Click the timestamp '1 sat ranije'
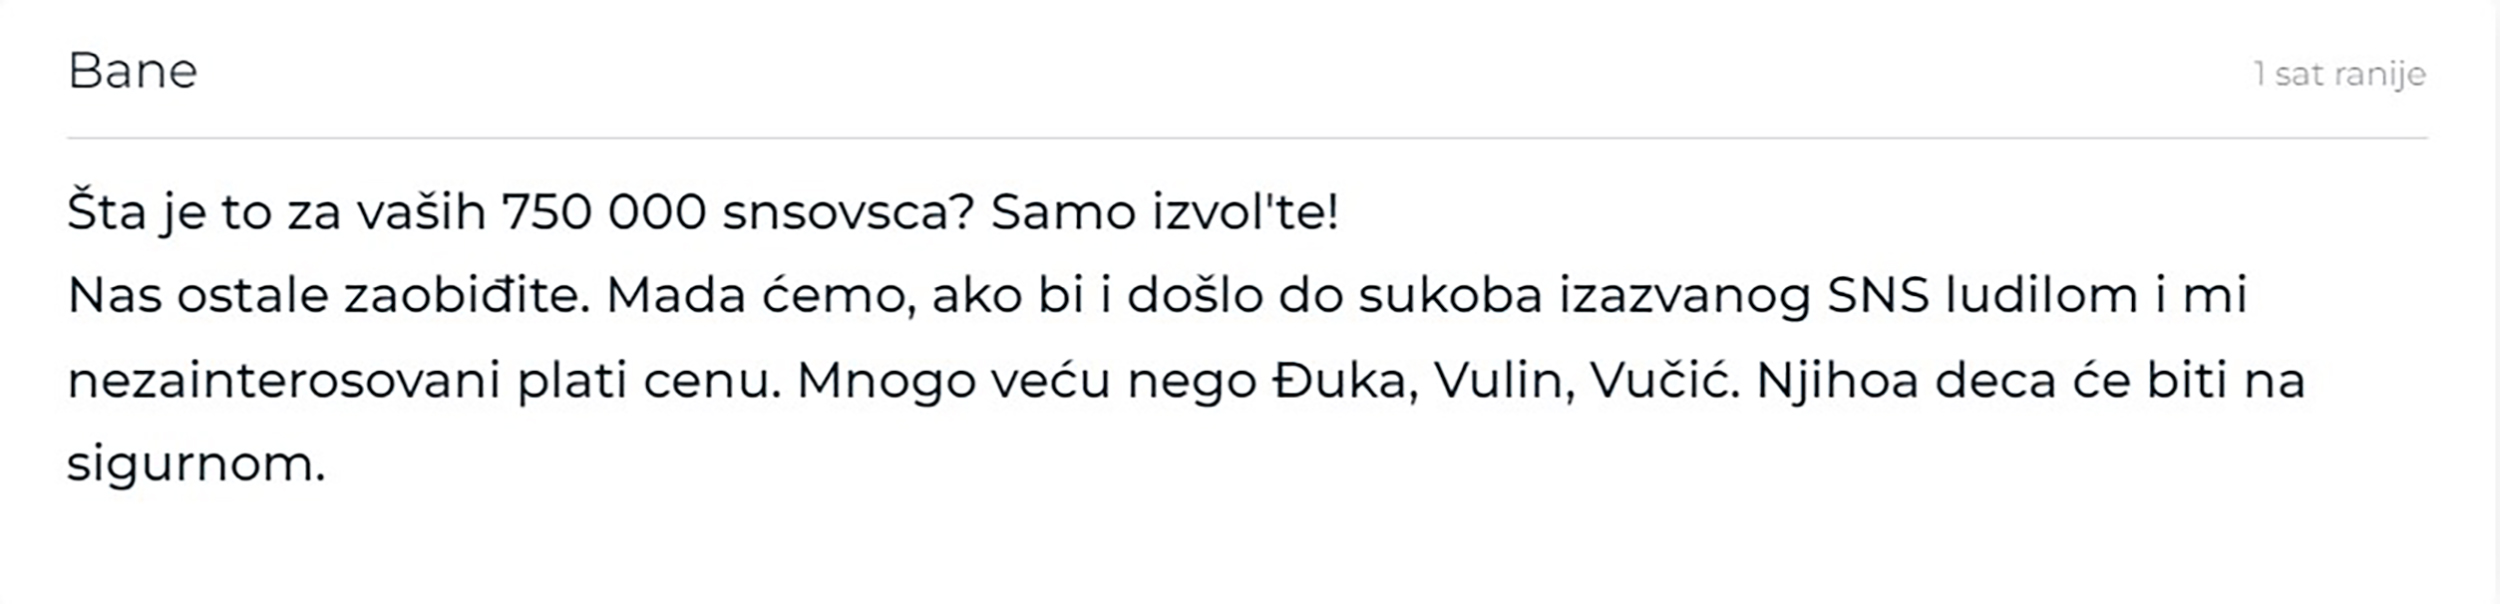Image resolution: width=2500 pixels, height=604 pixels. click(x=2339, y=74)
